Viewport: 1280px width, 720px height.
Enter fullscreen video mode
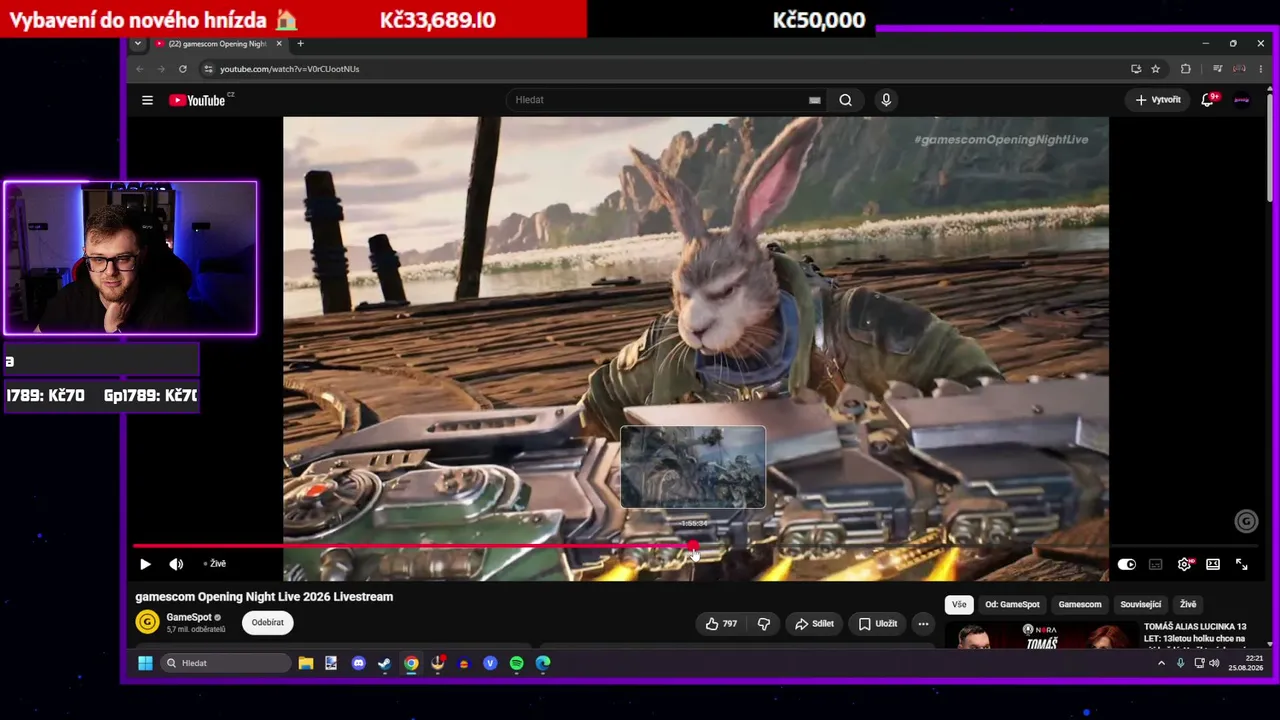click(1241, 564)
